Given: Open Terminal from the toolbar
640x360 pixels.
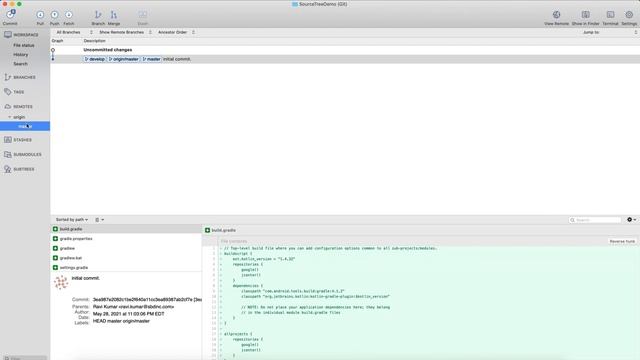Looking at the screenshot, I should (x=610, y=17).
